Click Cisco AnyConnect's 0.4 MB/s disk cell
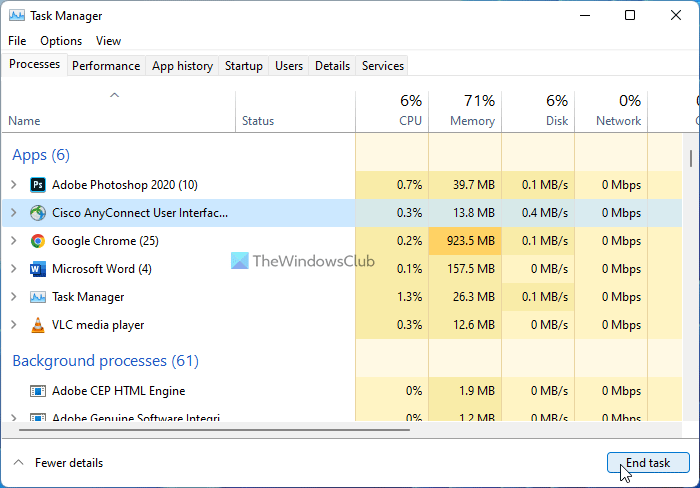700x488 pixels. (538, 213)
